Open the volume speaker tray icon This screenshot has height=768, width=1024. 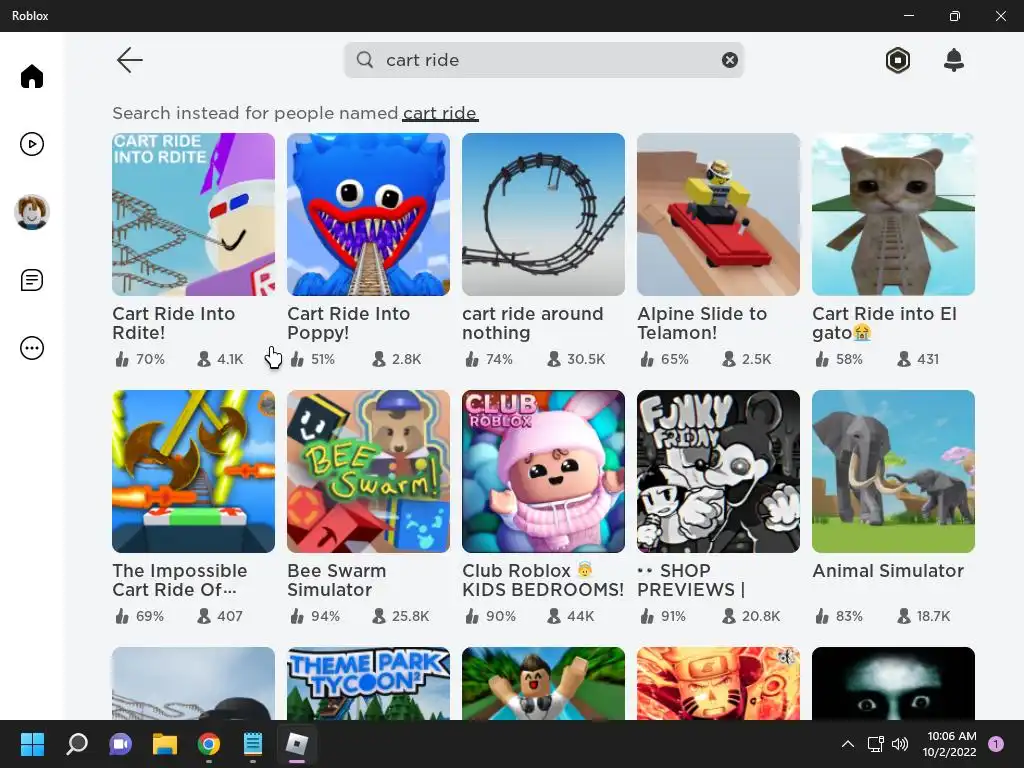[x=900, y=744]
